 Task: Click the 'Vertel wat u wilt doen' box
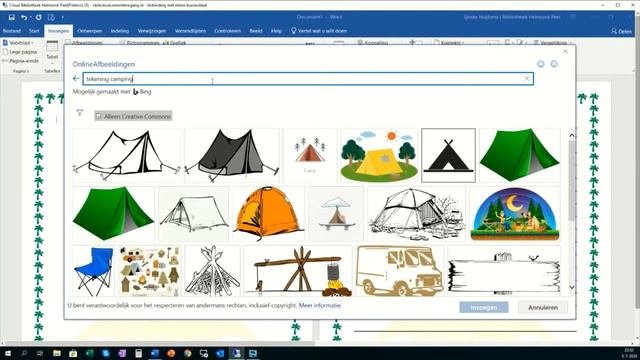(x=319, y=31)
